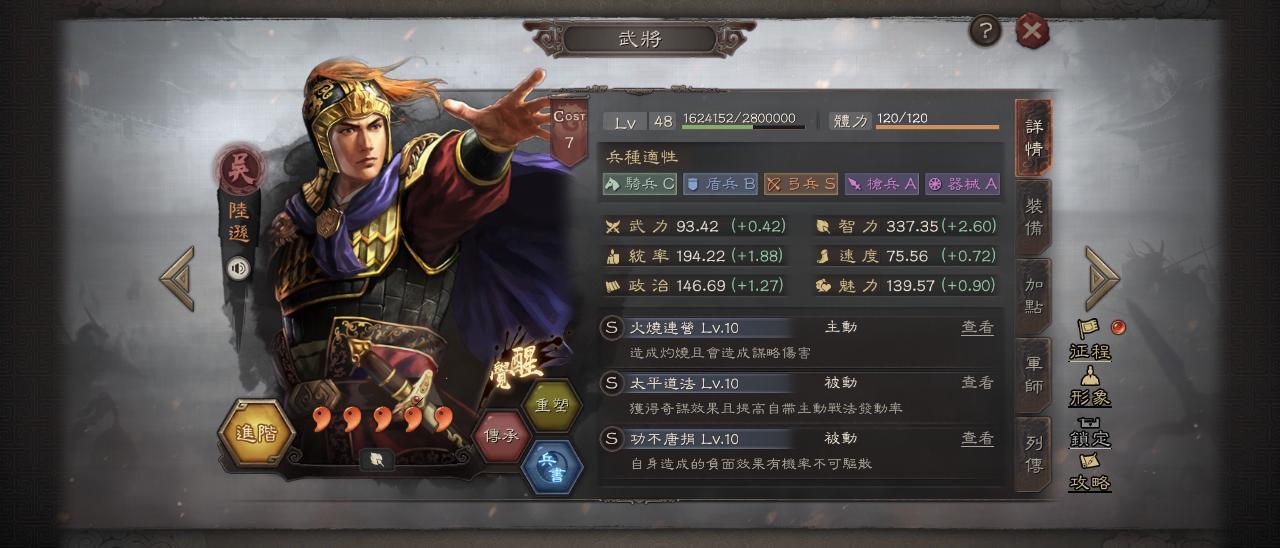Screen dimensions: 1280x548
Task: Switch to the 加點 stat points tab
Action: point(1034,295)
